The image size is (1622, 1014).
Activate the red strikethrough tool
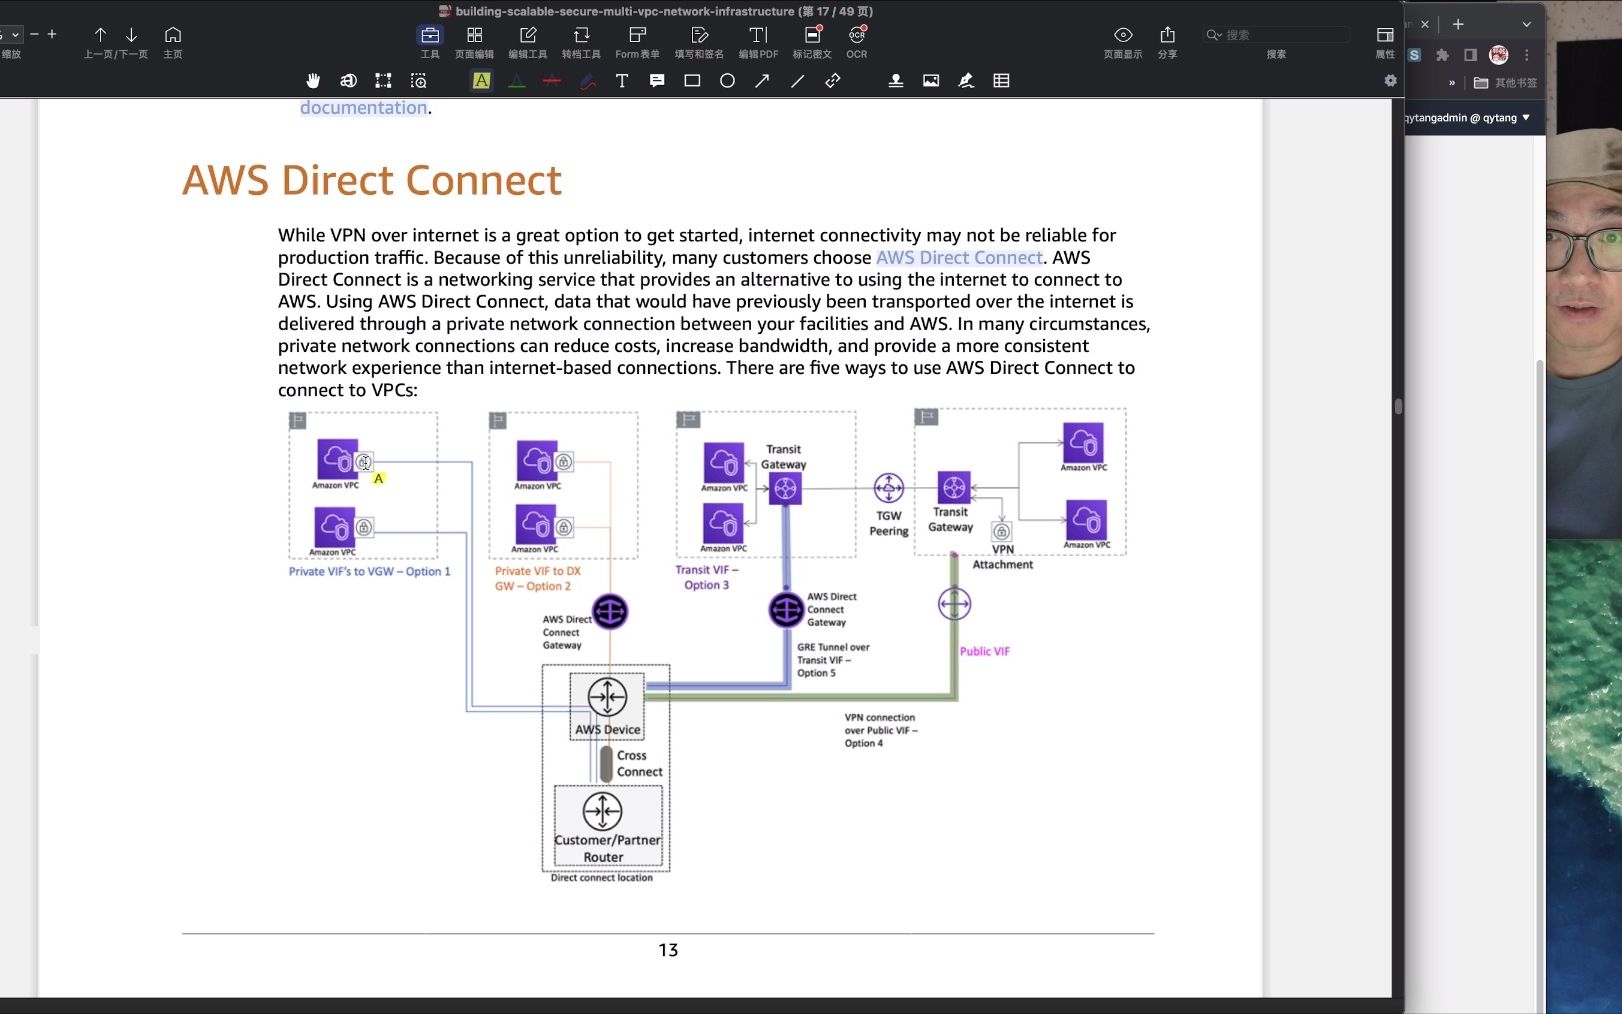pos(552,81)
